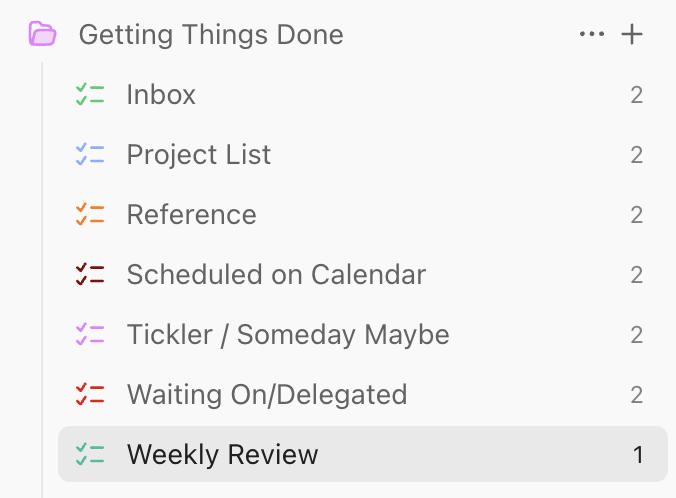Click the purple Getting Things Done folder icon

[43, 35]
